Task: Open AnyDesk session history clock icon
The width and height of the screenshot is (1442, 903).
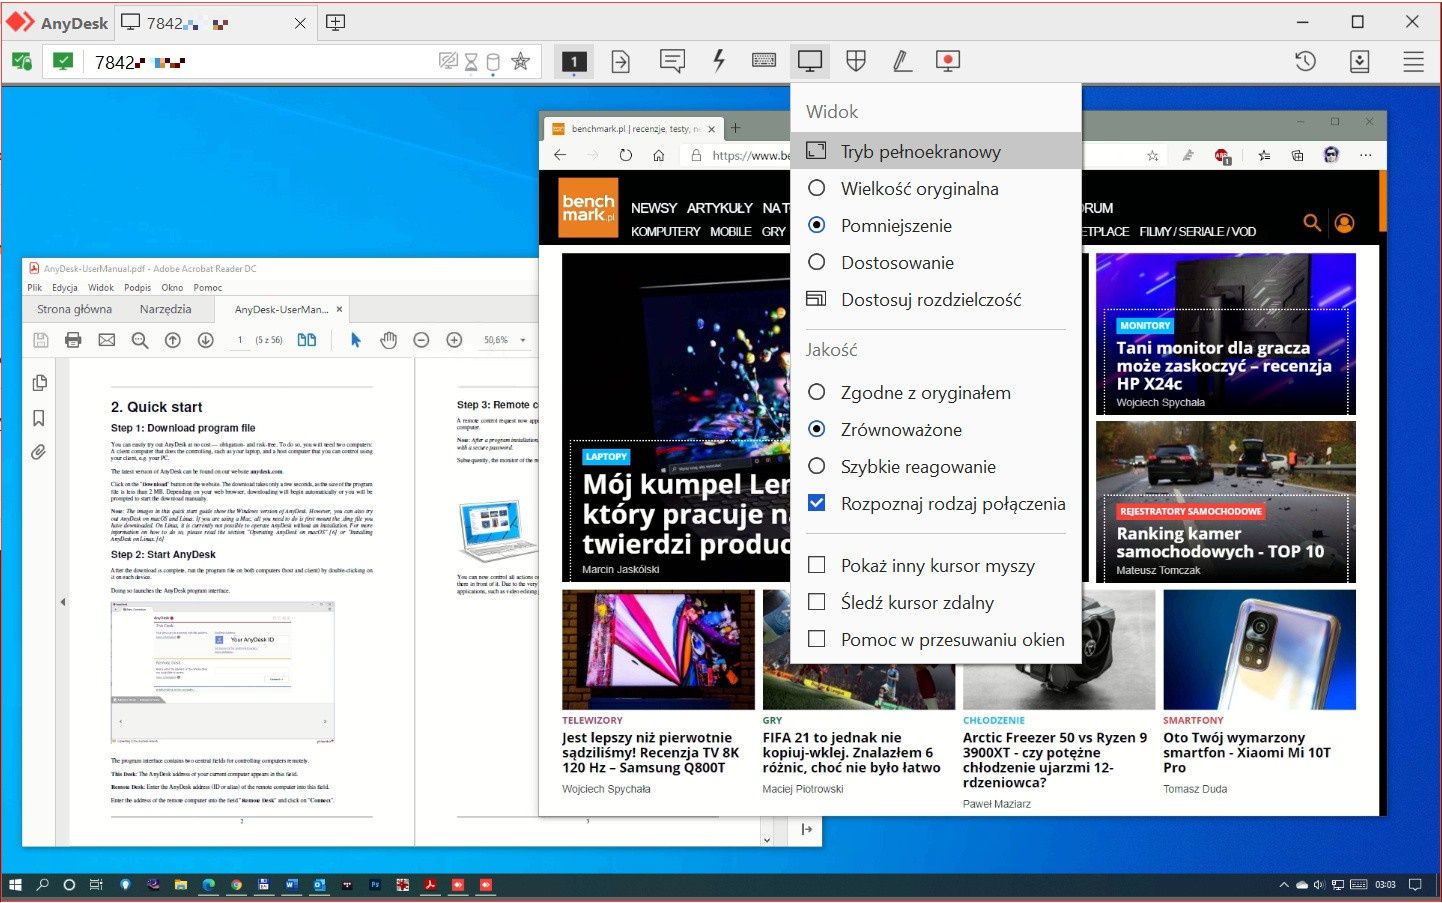Action: (1305, 61)
